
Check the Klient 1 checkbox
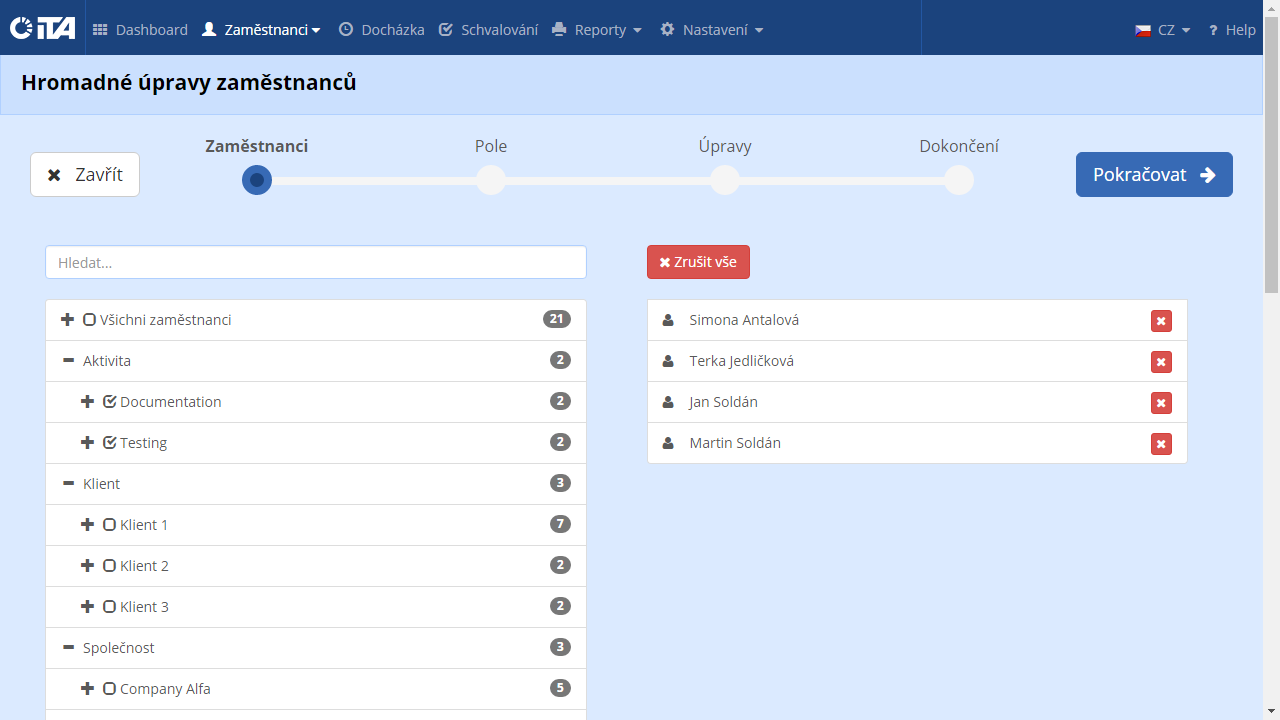110,525
